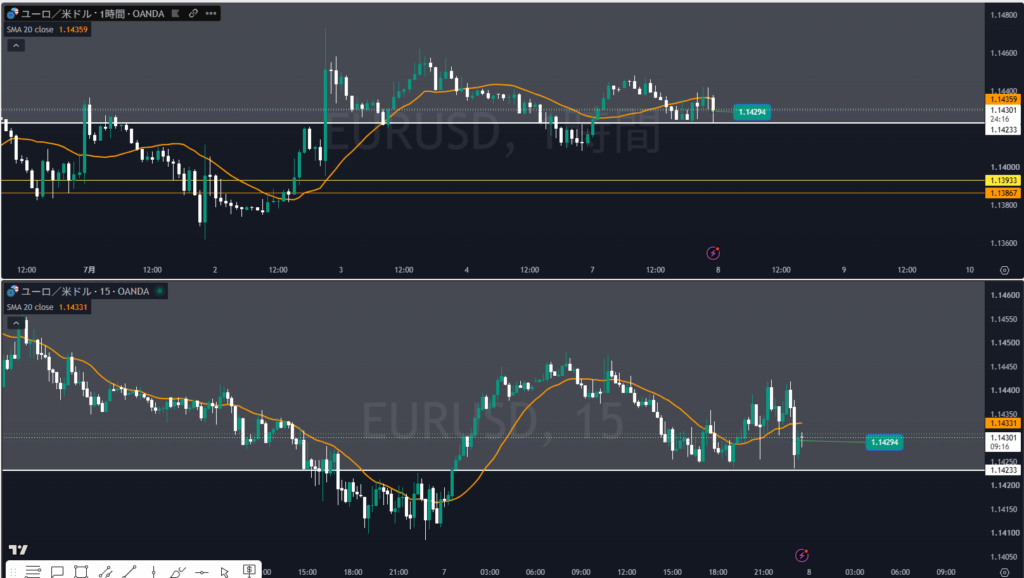Select the SMA 20 close 1.14331 legend
This screenshot has height=578, width=1024.
pyautogui.click(x=47, y=307)
